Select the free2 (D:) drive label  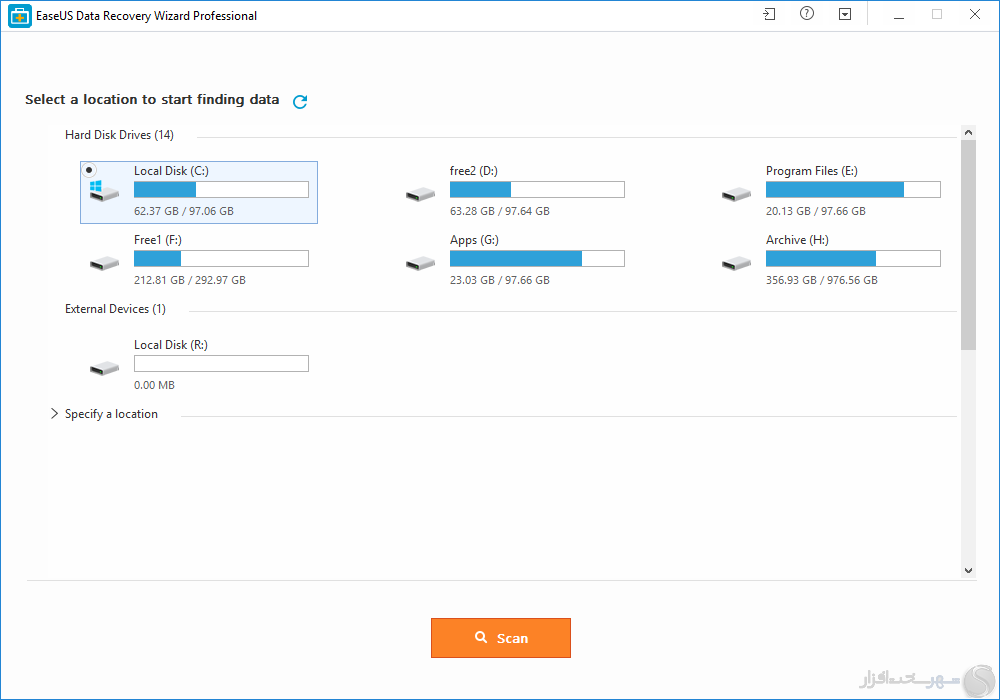click(x=474, y=171)
